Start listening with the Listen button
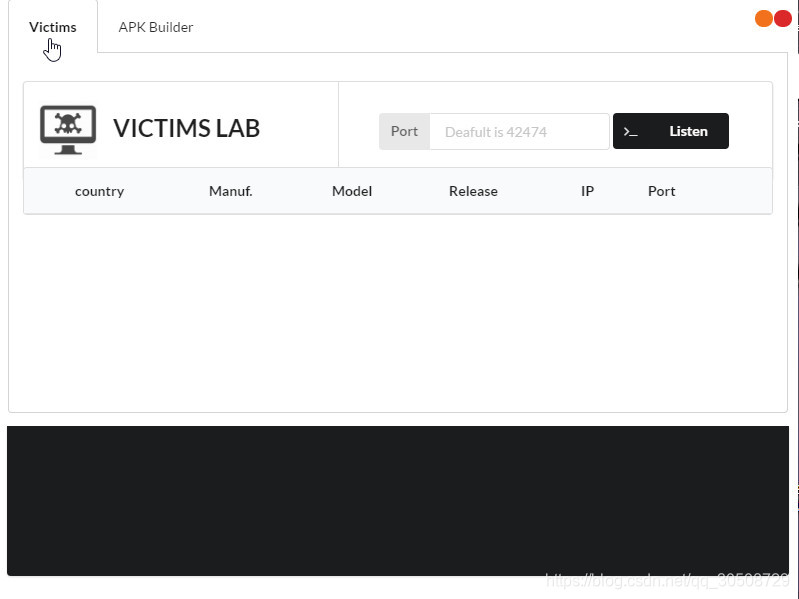 pyautogui.click(x=671, y=131)
